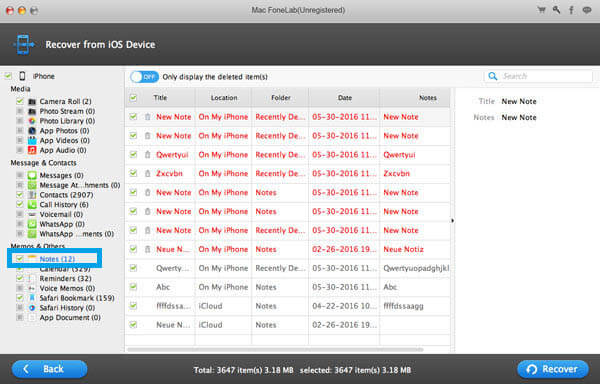Screen dimensions: 600x384
Task: Click the Safari Bookmark icon
Action: click(32, 298)
